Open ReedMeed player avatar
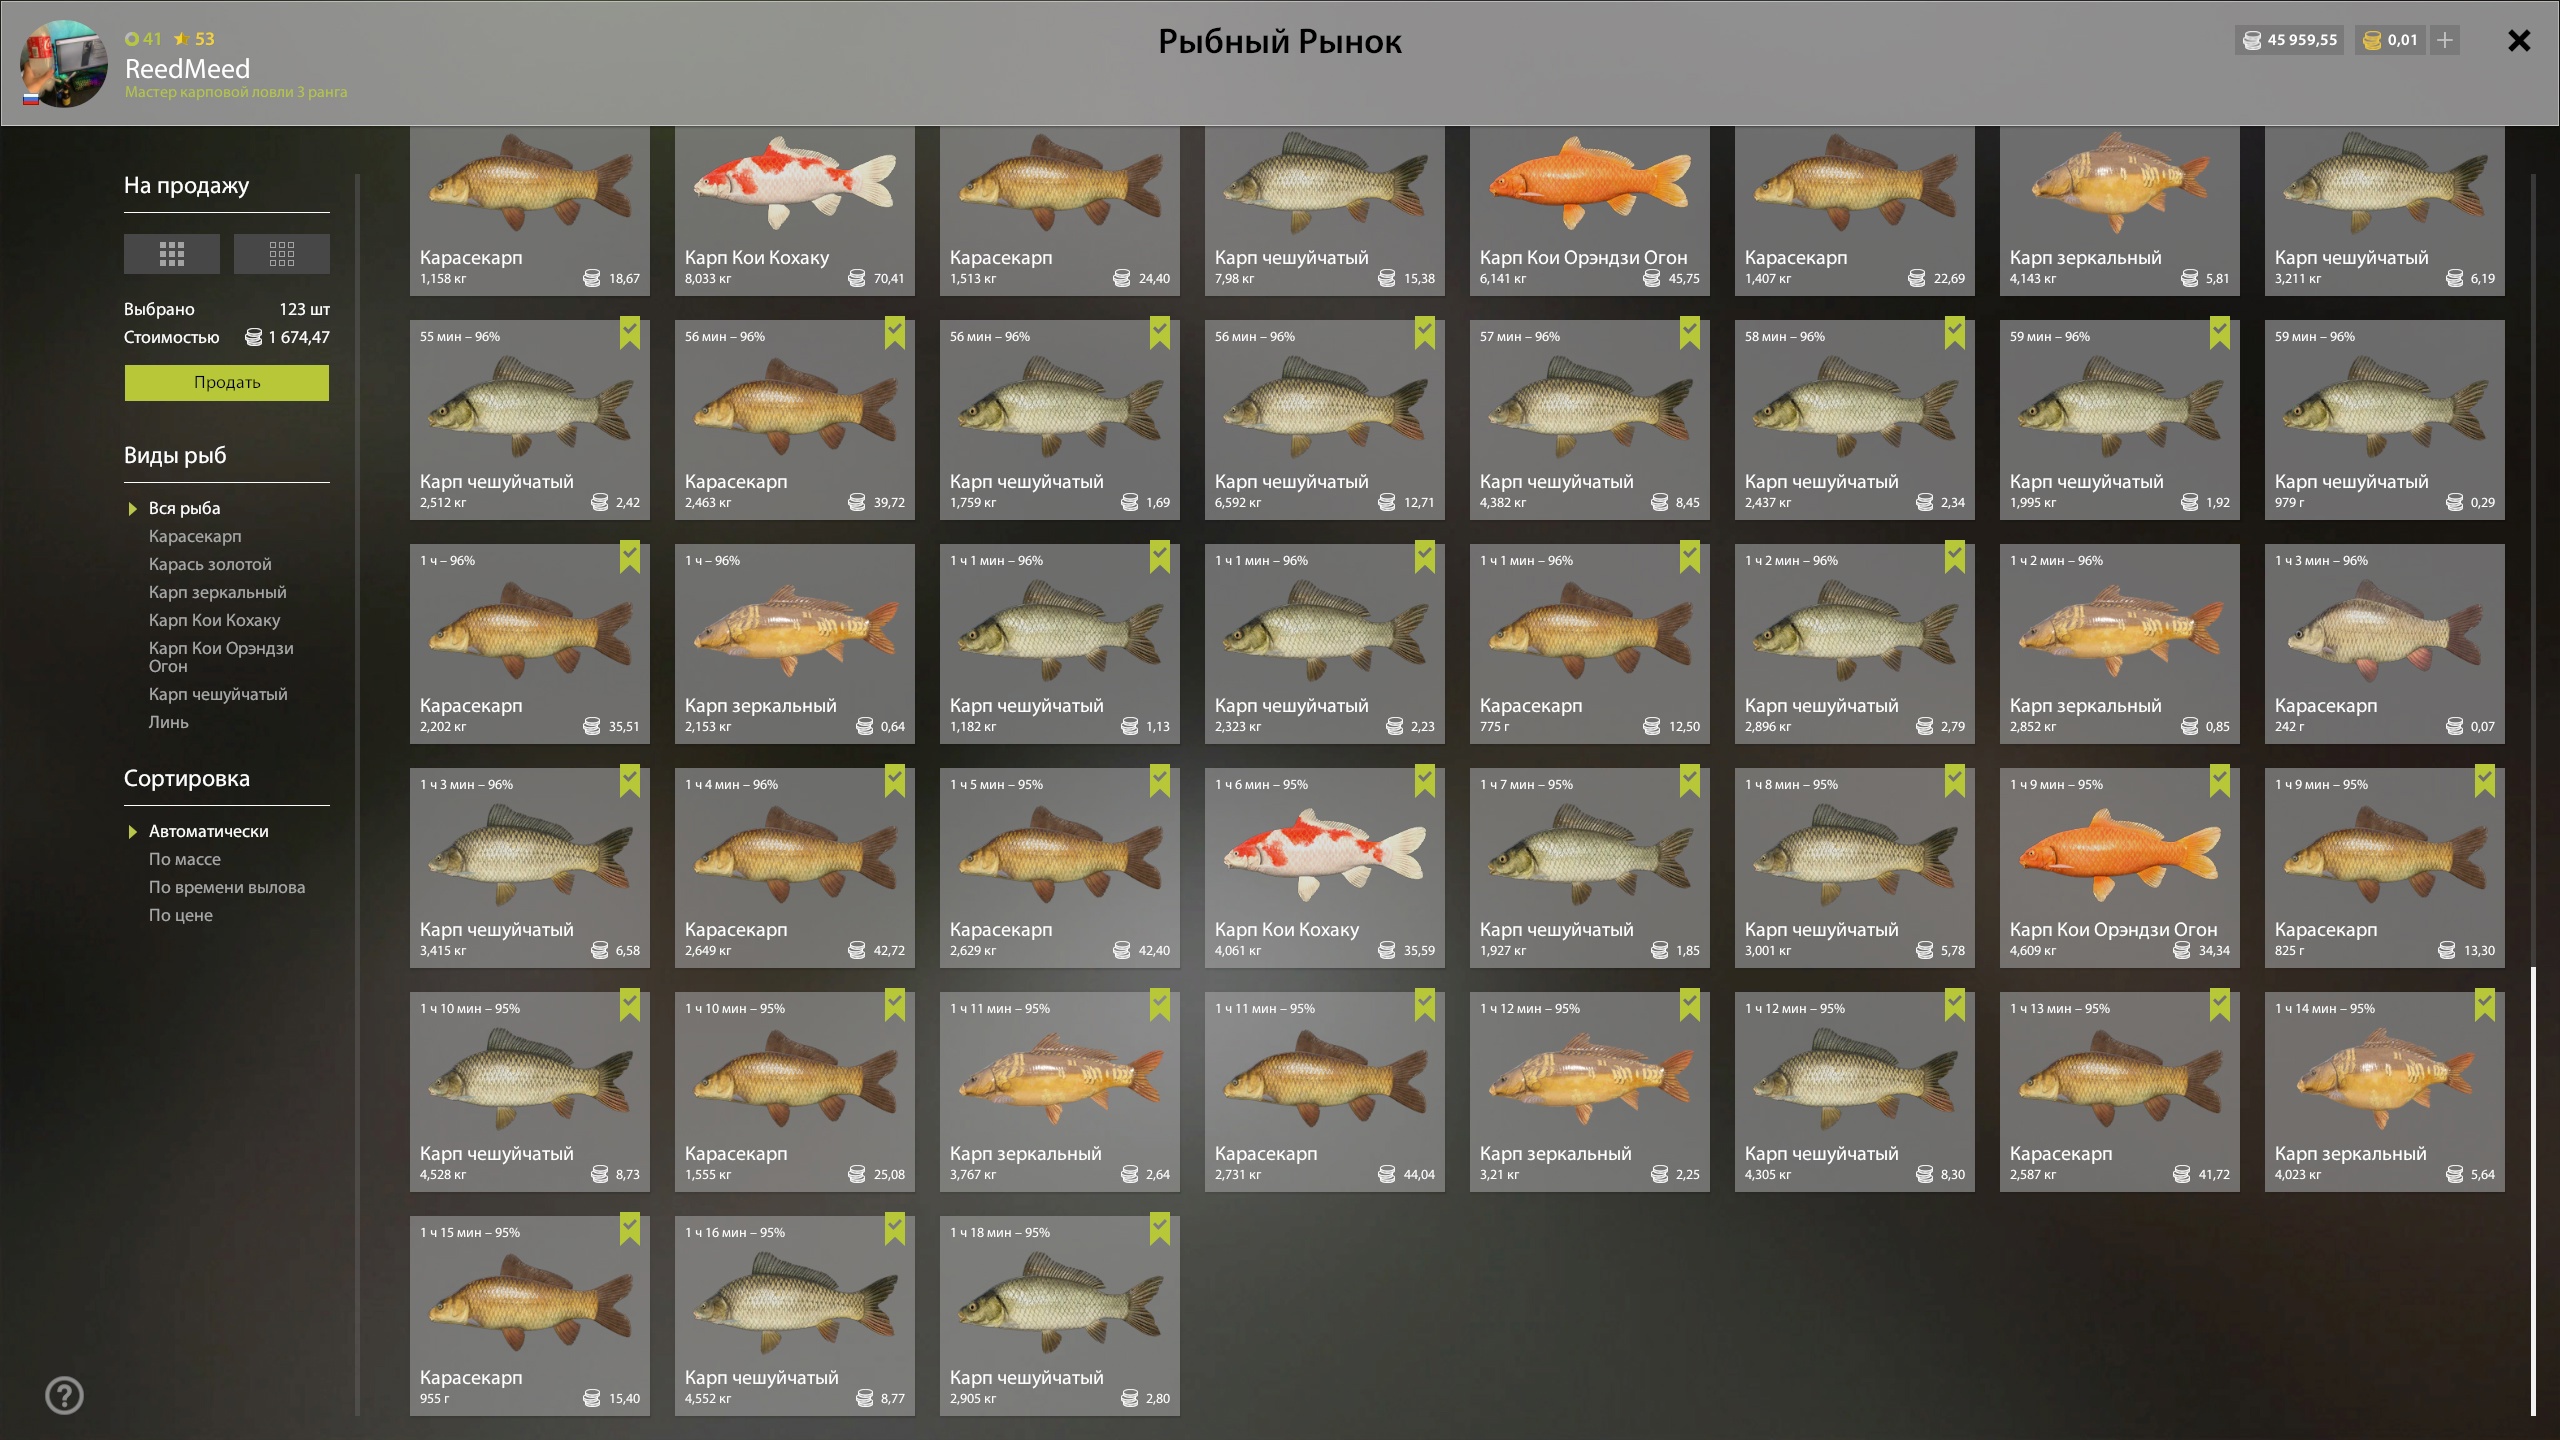The width and height of the screenshot is (2560, 1440). point(64,63)
